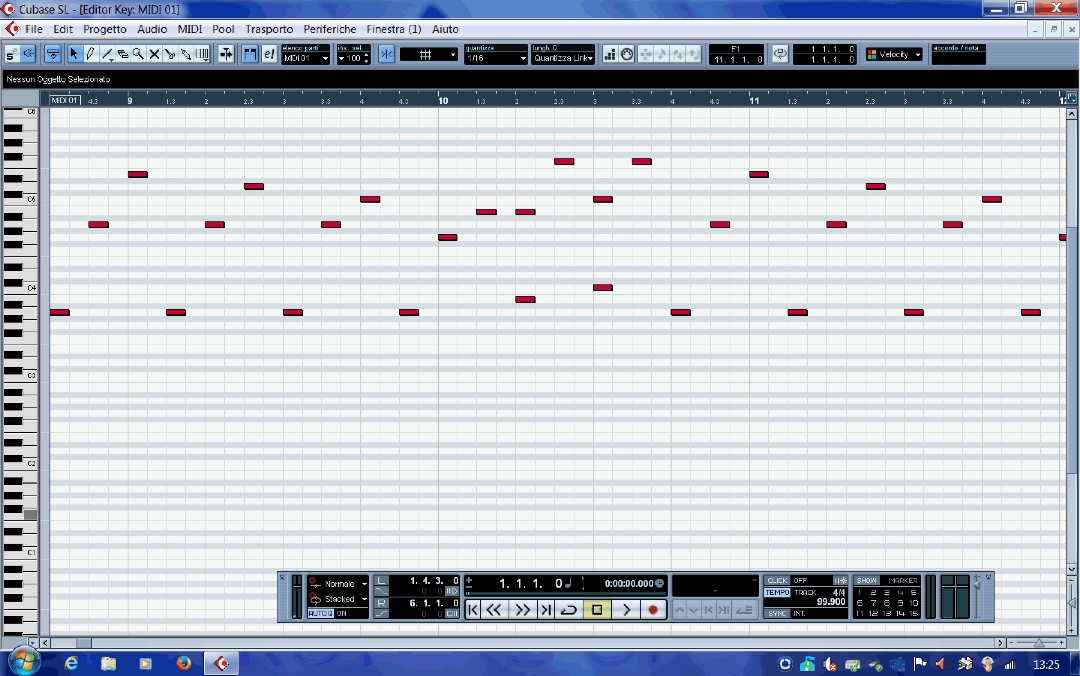Select the Mute X tool

pyautogui.click(x=154, y=54)
